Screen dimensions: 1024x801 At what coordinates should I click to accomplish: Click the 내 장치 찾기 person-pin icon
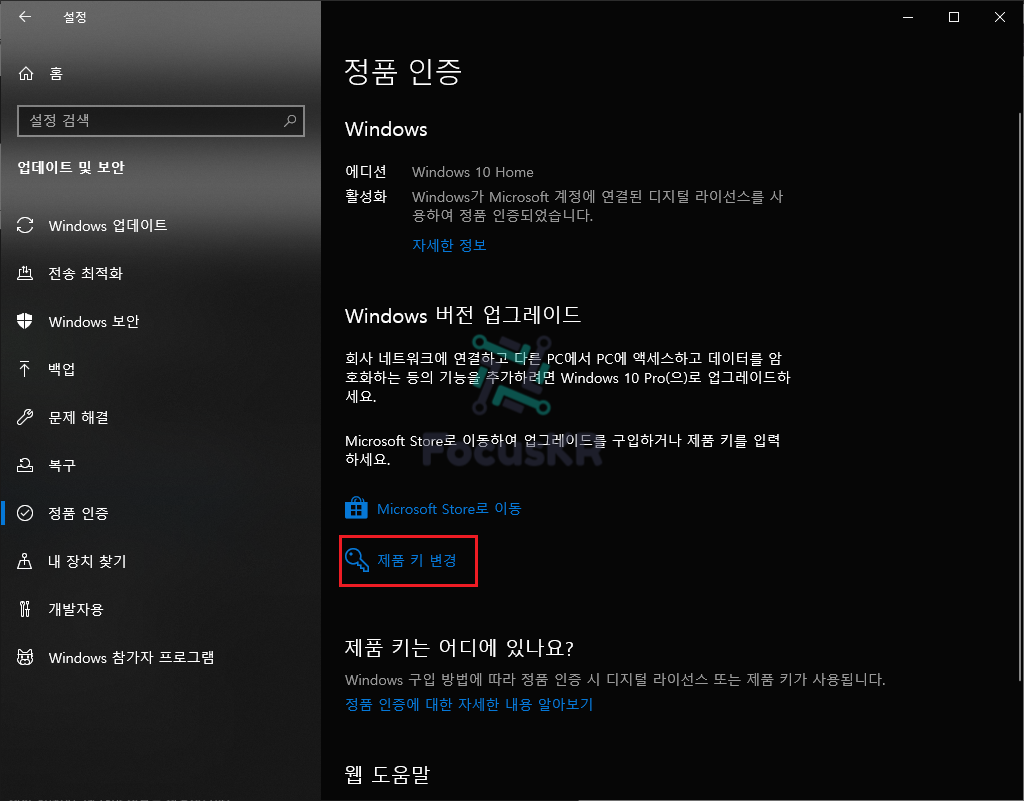click(x=25, y=561)
